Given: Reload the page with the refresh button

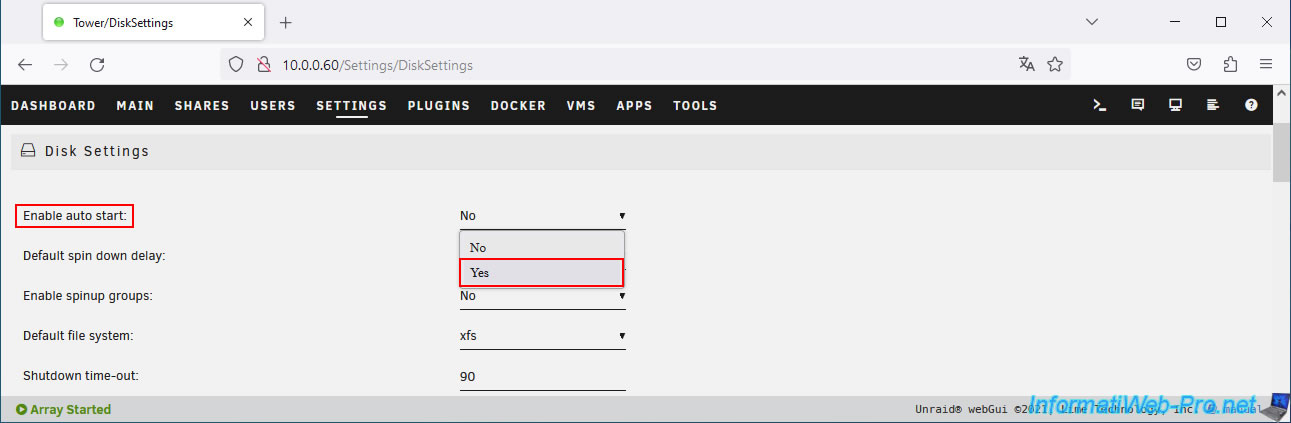Looking at the screenshot, I should point(97,64).
